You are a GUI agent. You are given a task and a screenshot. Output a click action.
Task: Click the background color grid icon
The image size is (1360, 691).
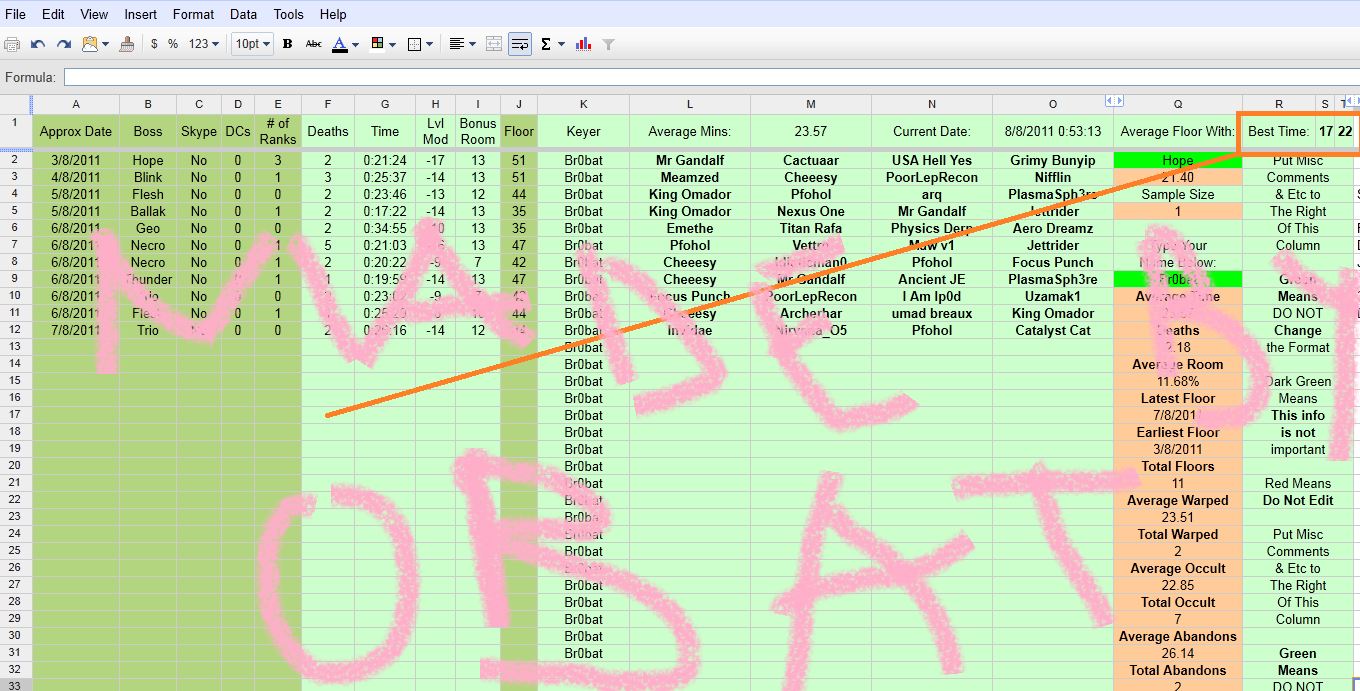pyautogui.click(x=377, y=44)
